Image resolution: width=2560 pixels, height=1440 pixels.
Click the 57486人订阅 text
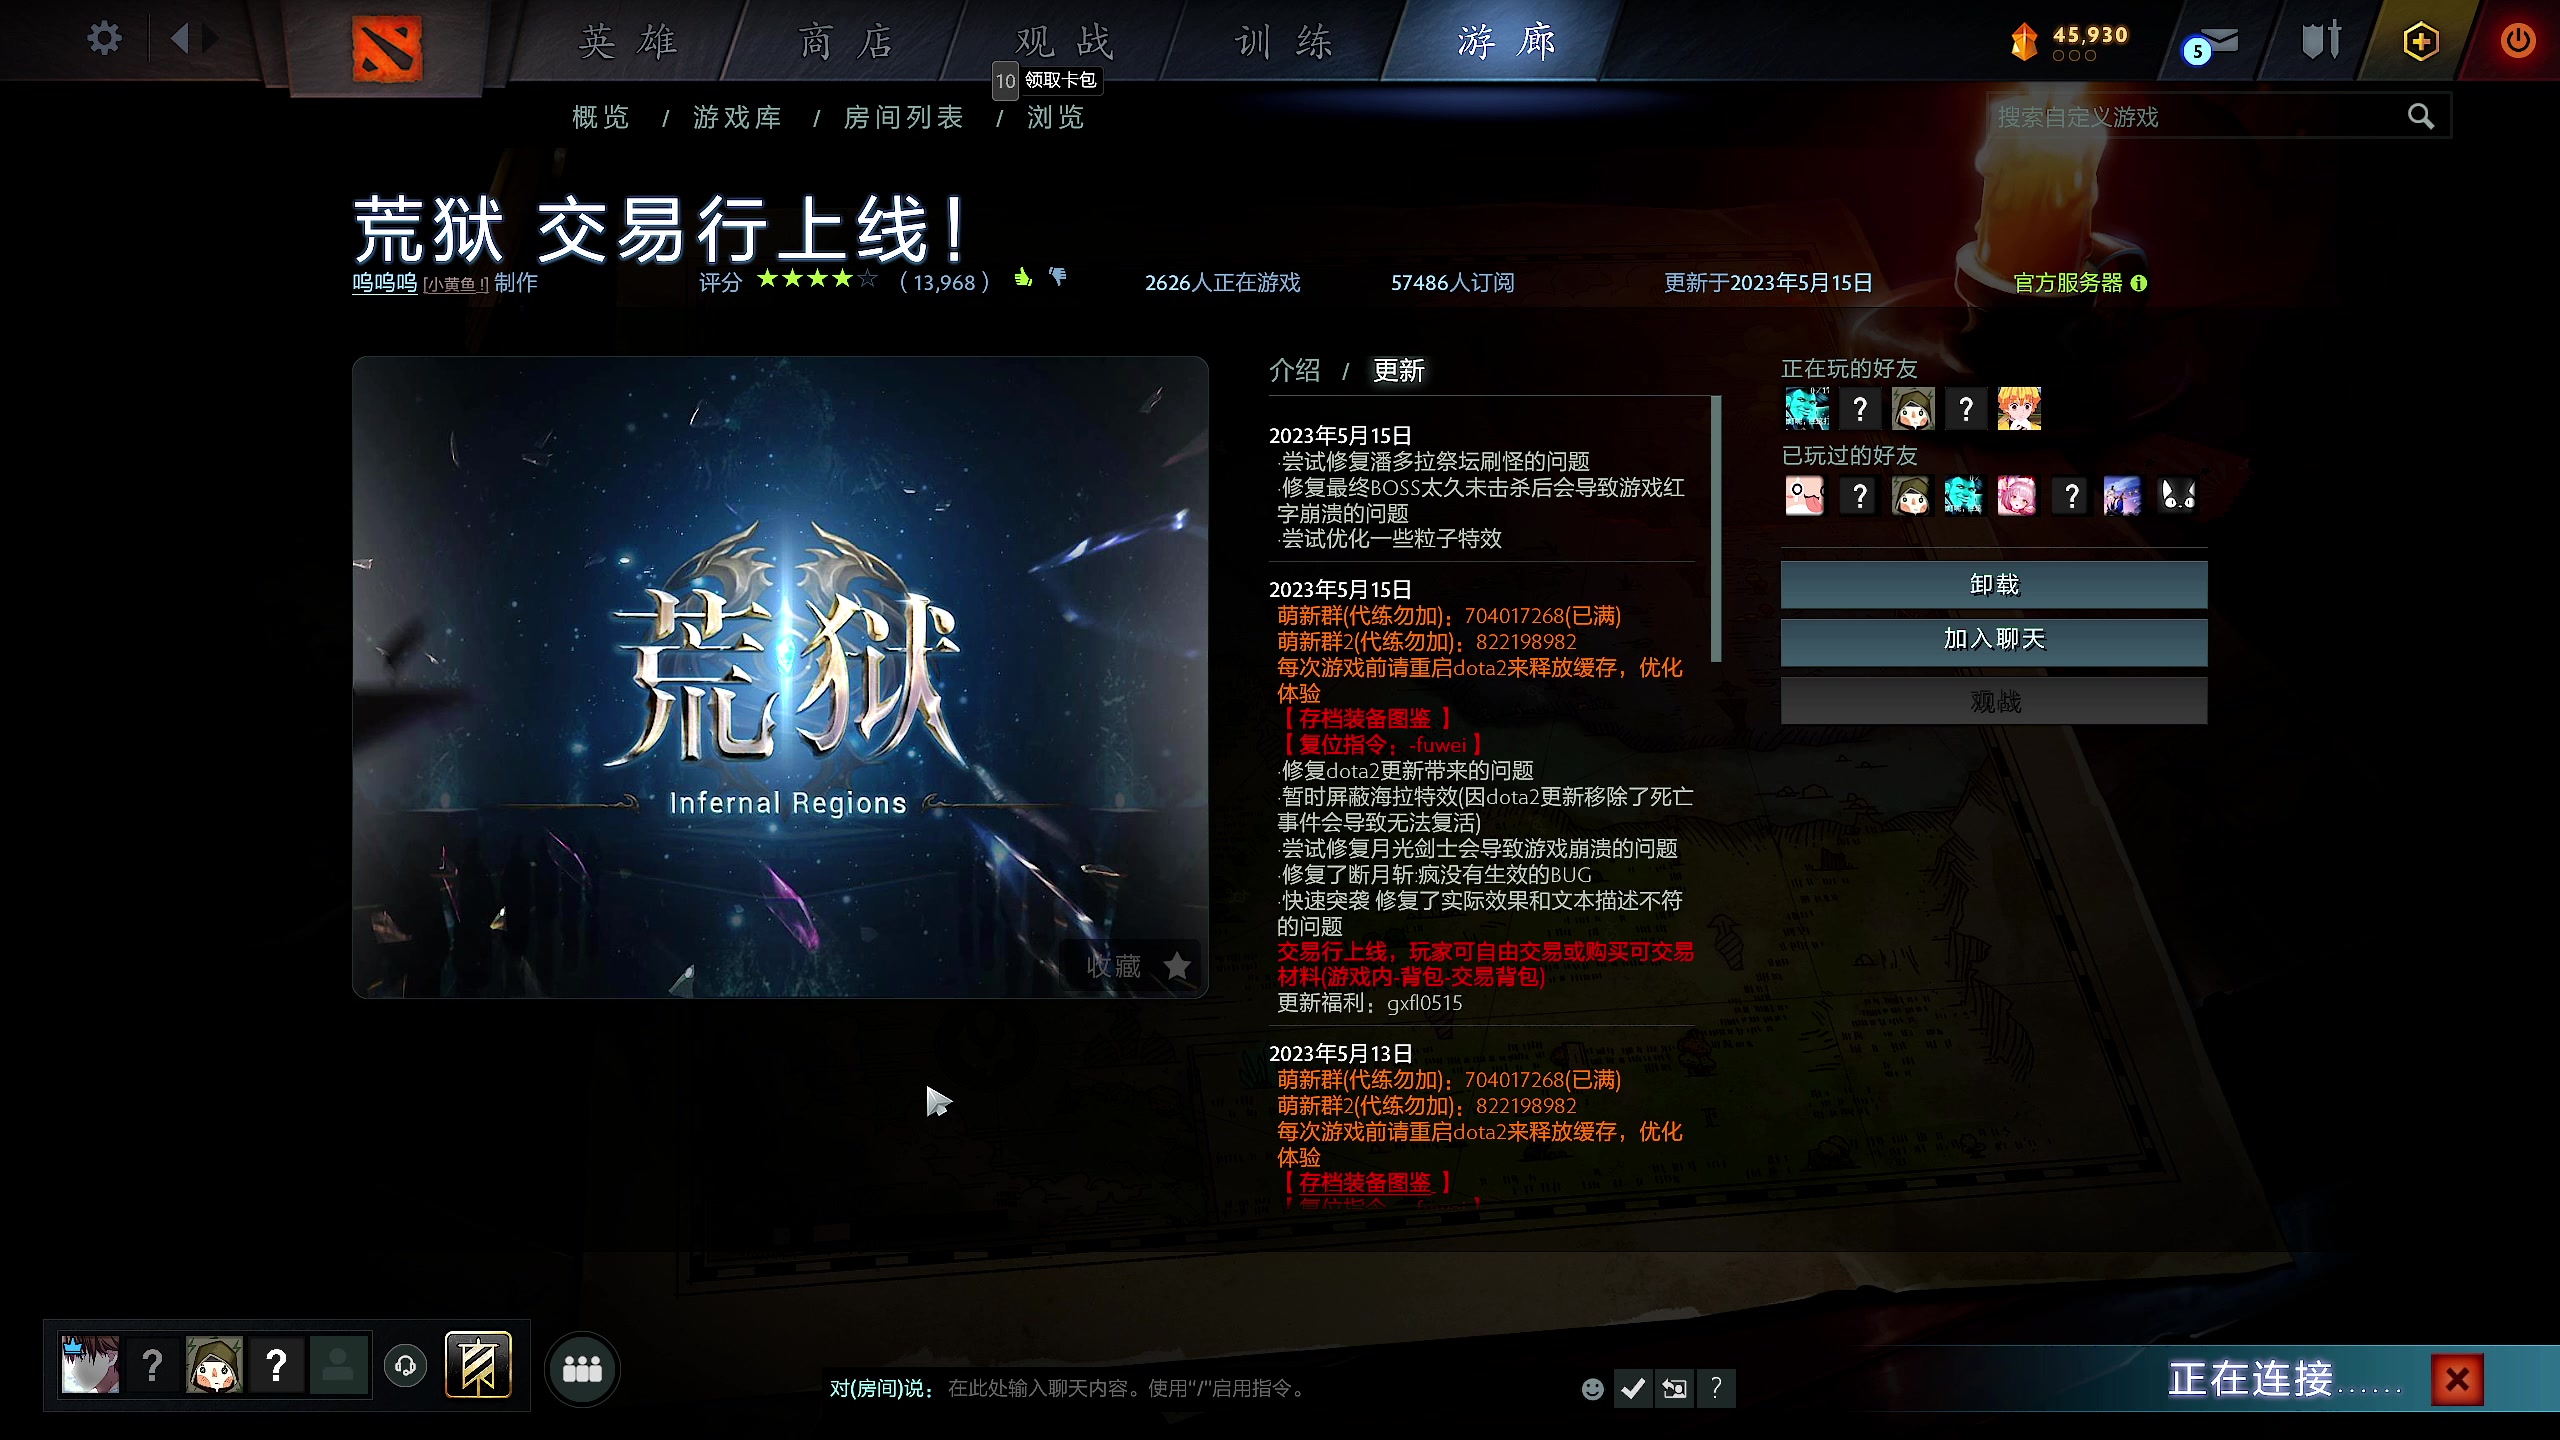point(1453,283)
